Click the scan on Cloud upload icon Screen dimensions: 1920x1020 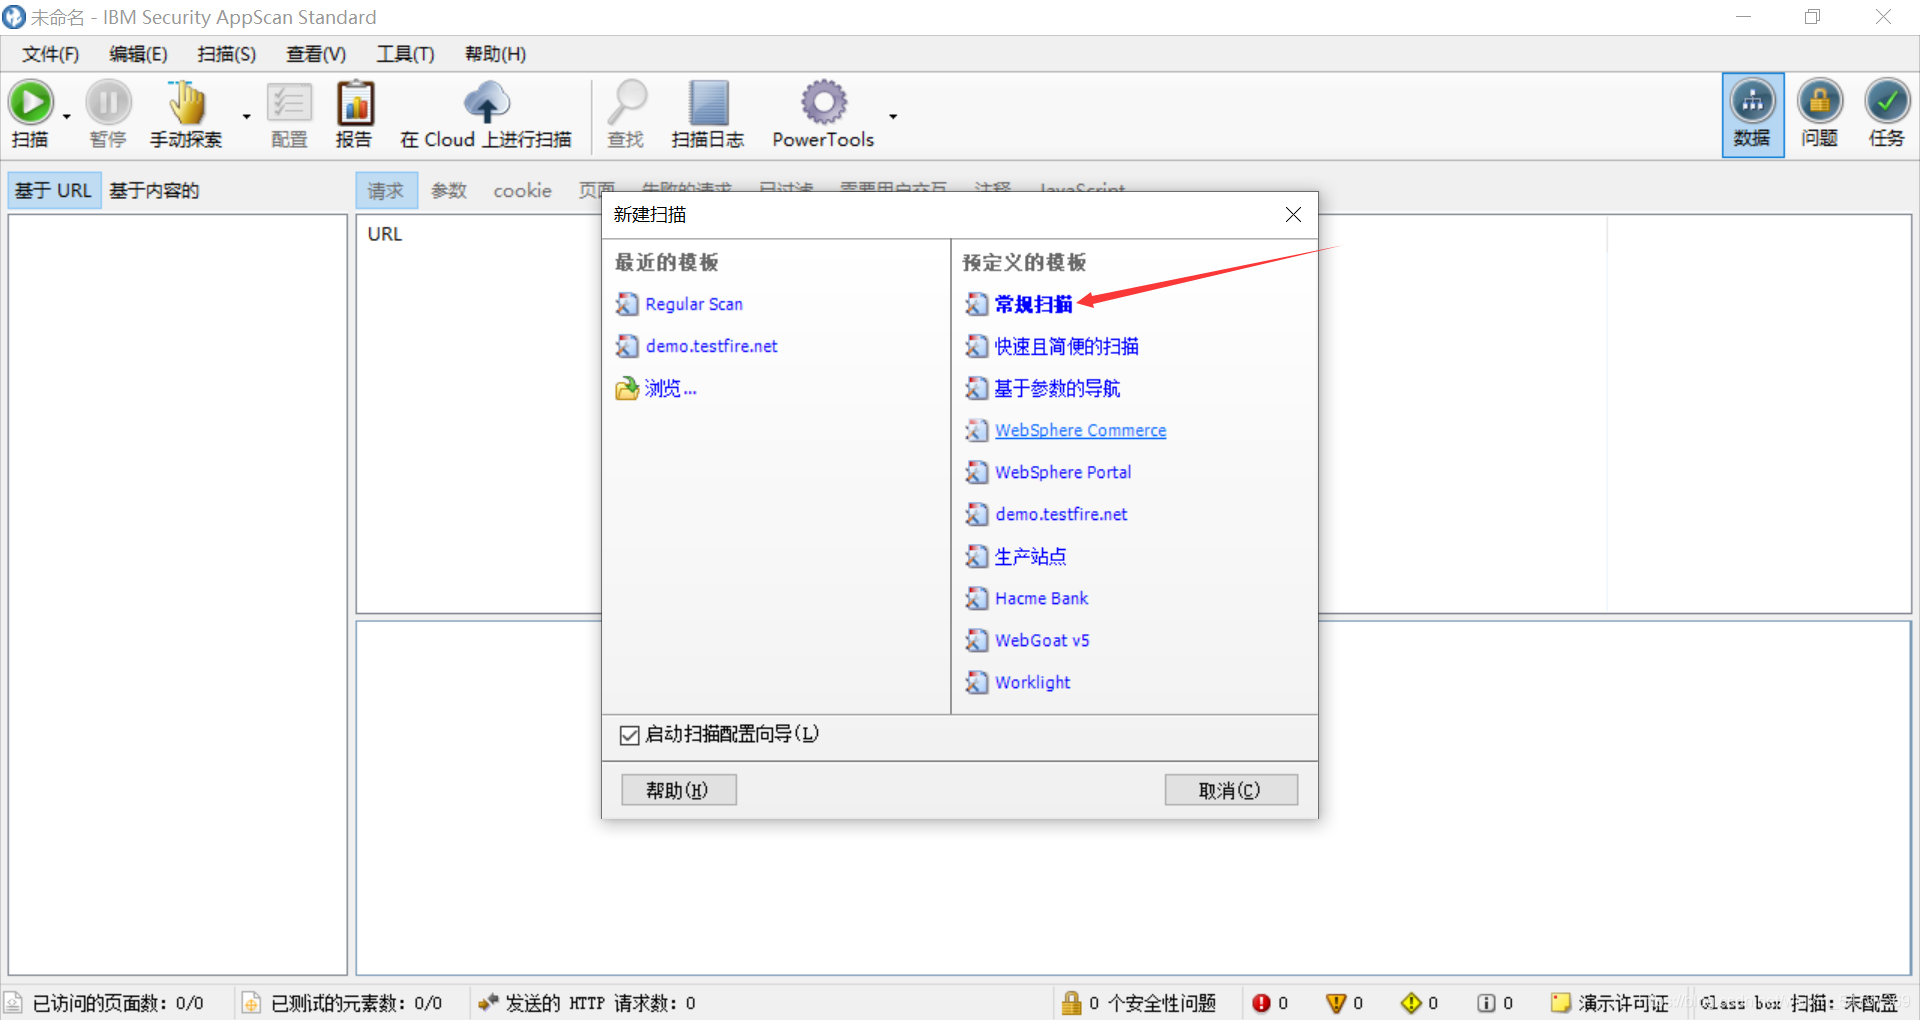tap(486, 103)
